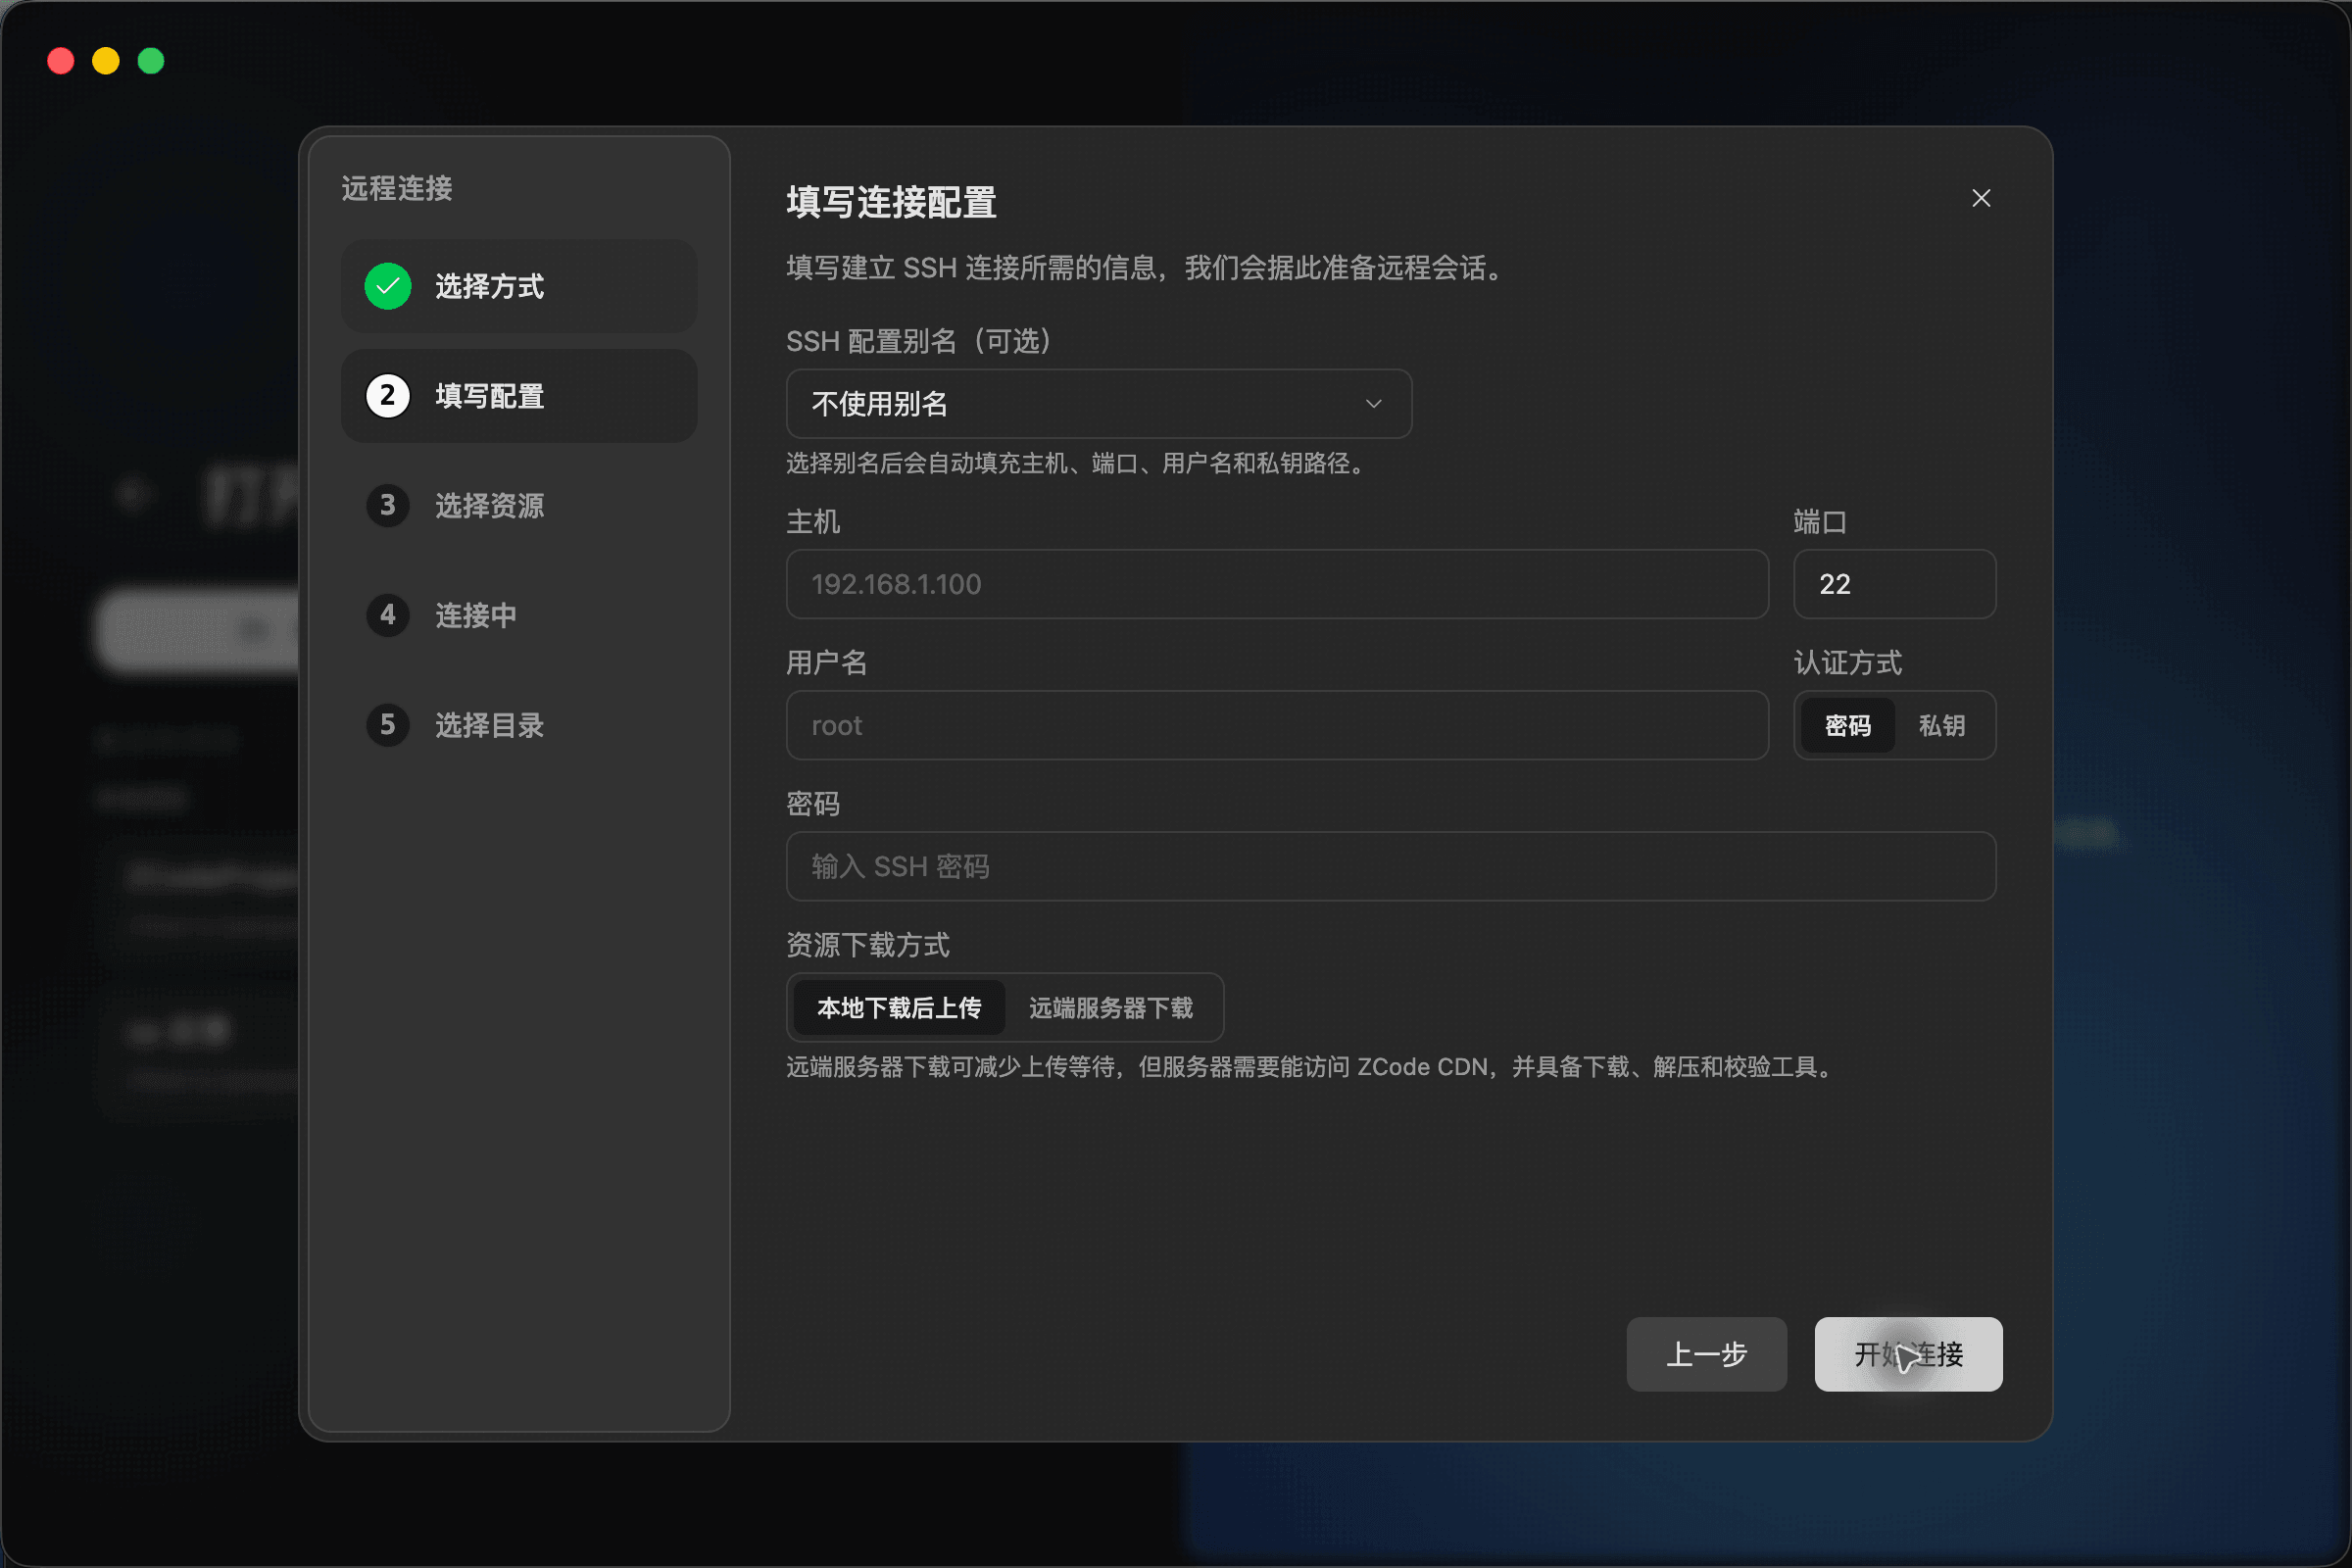Click the step 3 number badge
The height and width of the screenshot is (1568, 2352).
pyautogui.click(x=388, y=505)
